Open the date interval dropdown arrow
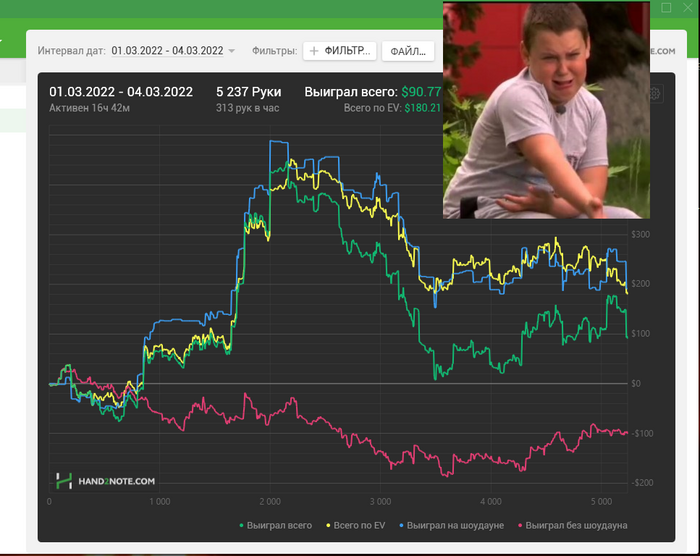 click(x=231, y=51)
